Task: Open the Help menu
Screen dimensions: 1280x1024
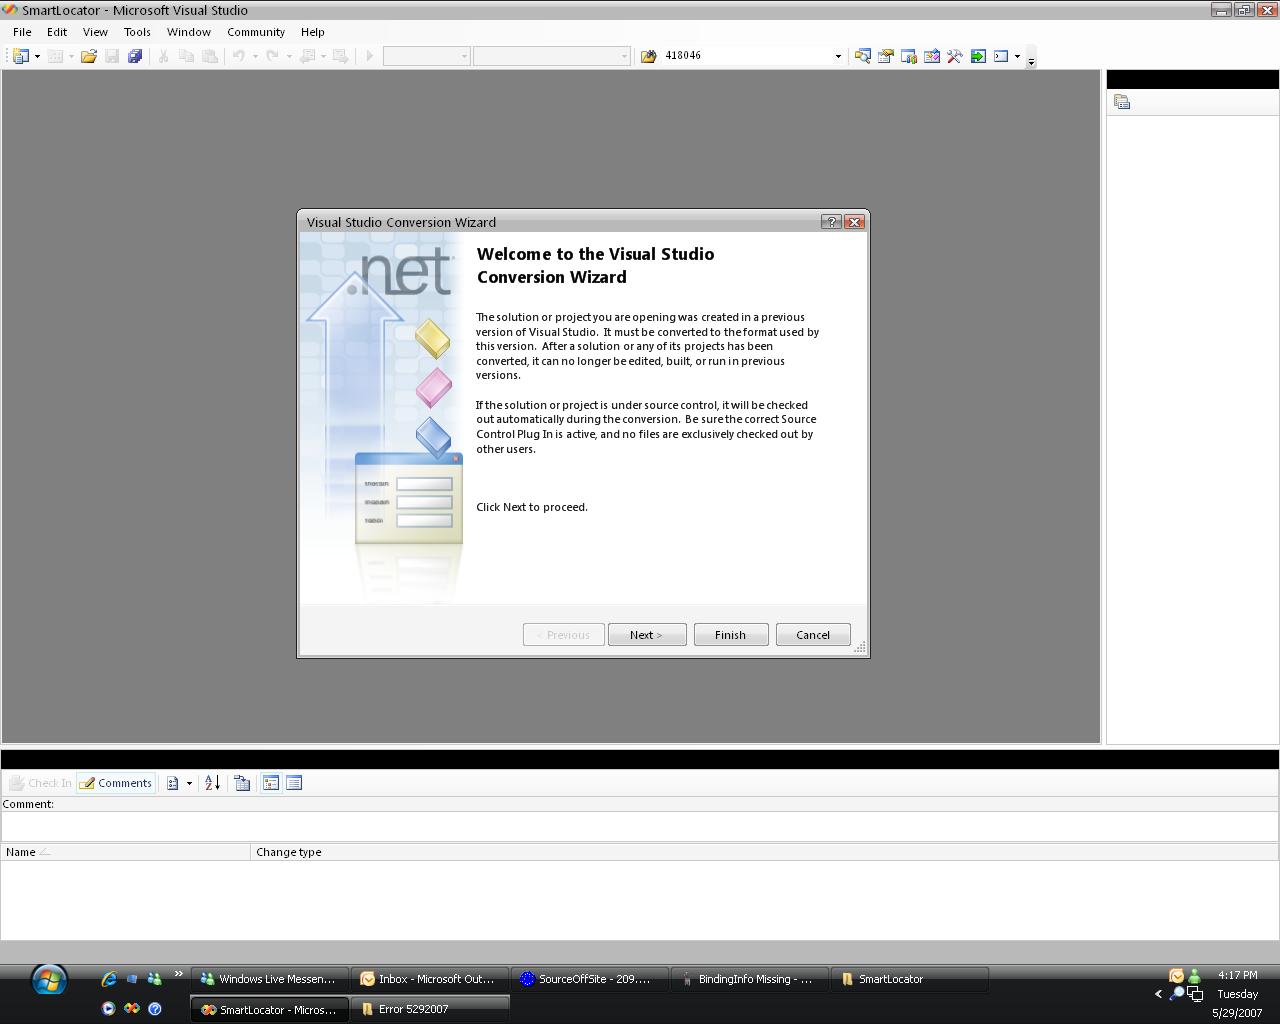Action: [x=313, y=32]
